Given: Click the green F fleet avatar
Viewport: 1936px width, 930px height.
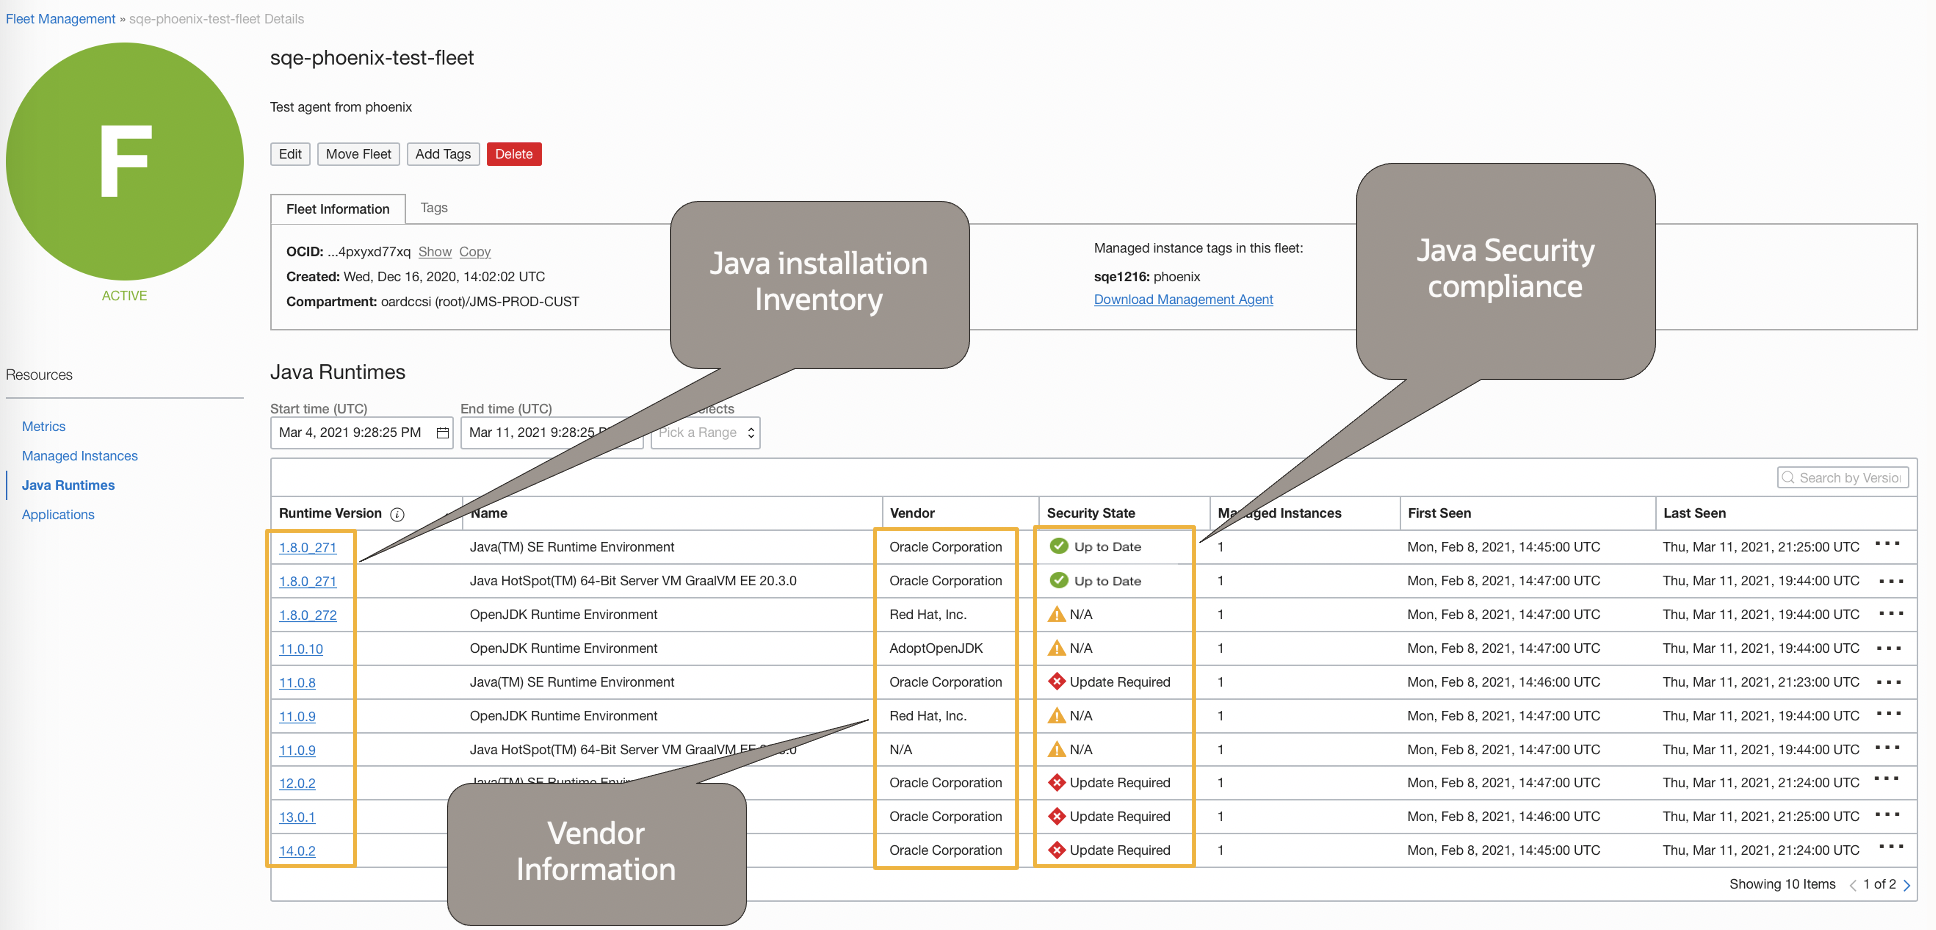Looking at the screenshot, I should pyautogui.click(x=125, y=161).
